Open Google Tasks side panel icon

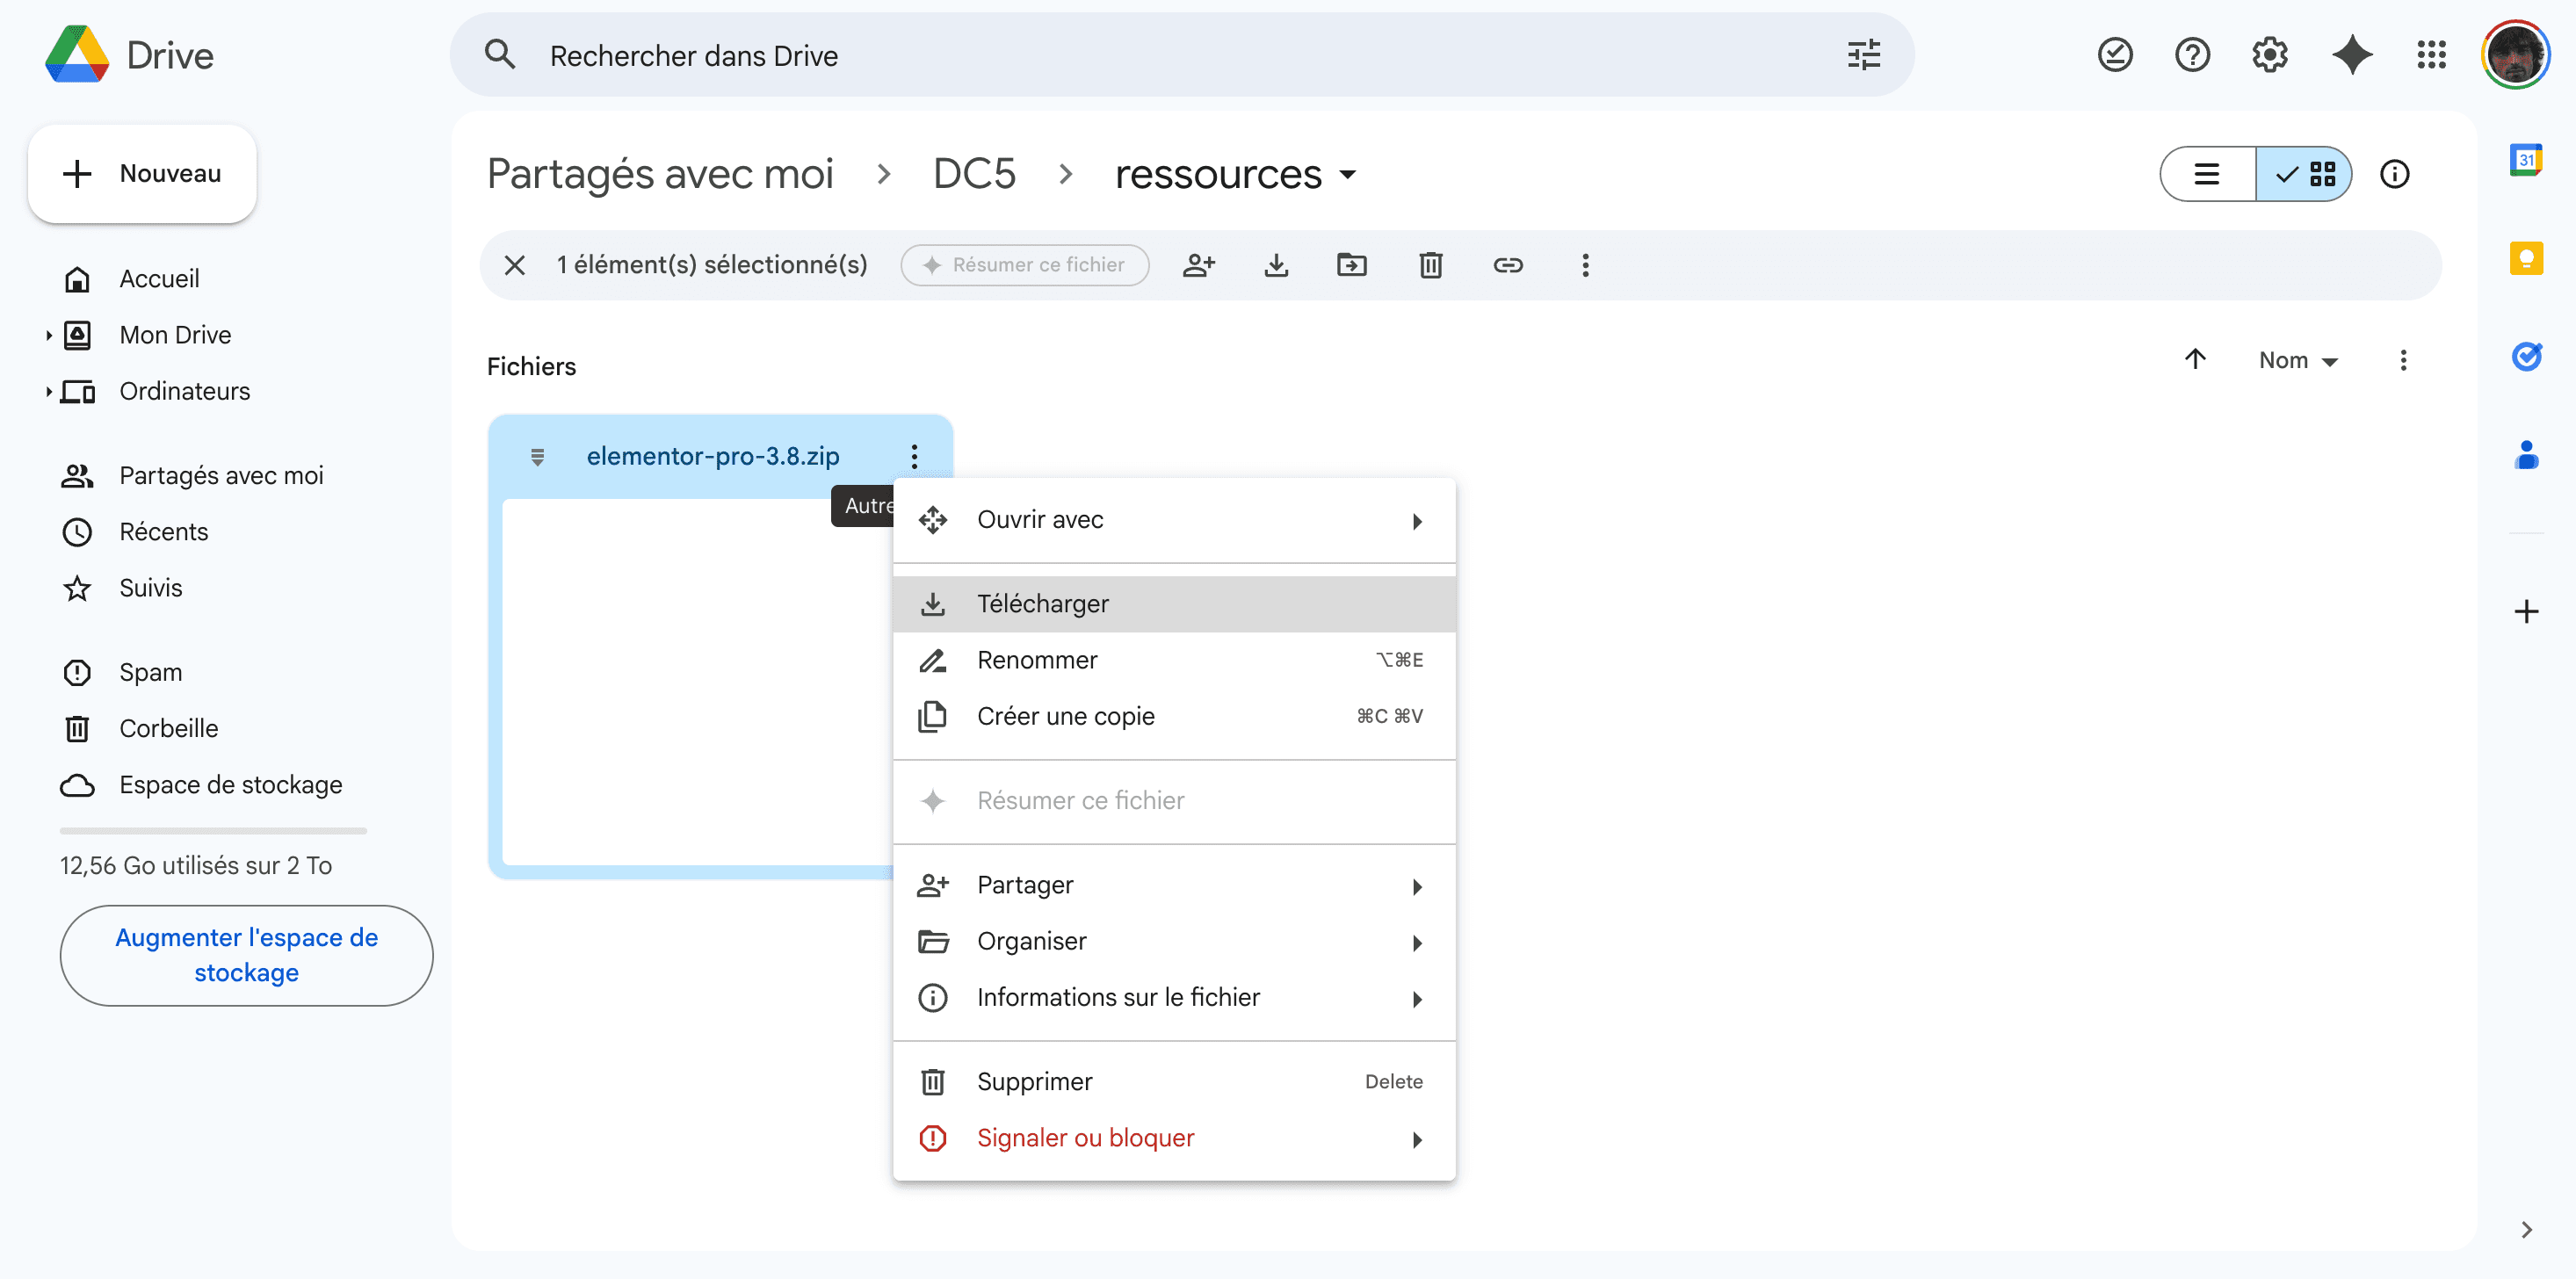(2526, 356)
